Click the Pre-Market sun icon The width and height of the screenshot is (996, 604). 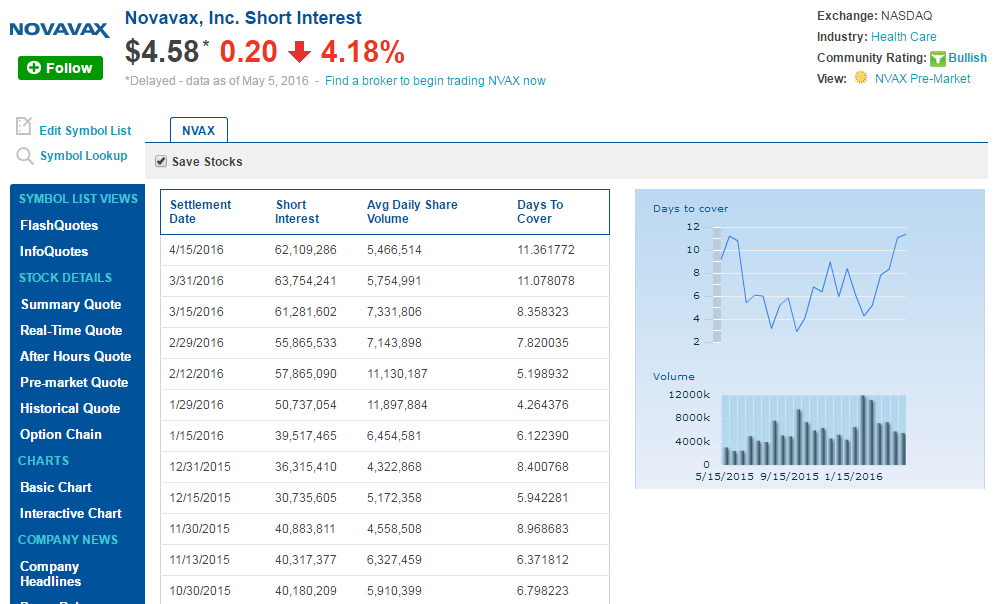861,77
